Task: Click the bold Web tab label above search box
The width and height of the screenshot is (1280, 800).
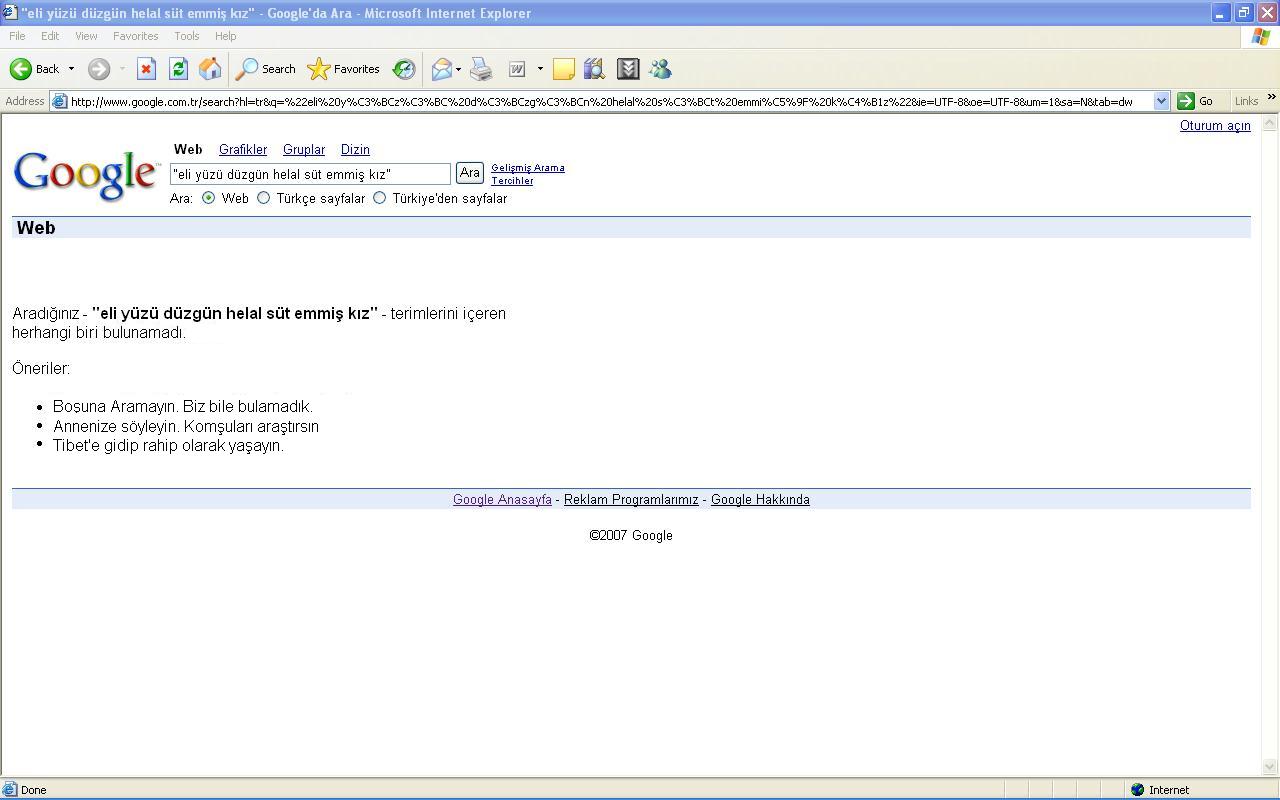Action: [x=188, y=149]
